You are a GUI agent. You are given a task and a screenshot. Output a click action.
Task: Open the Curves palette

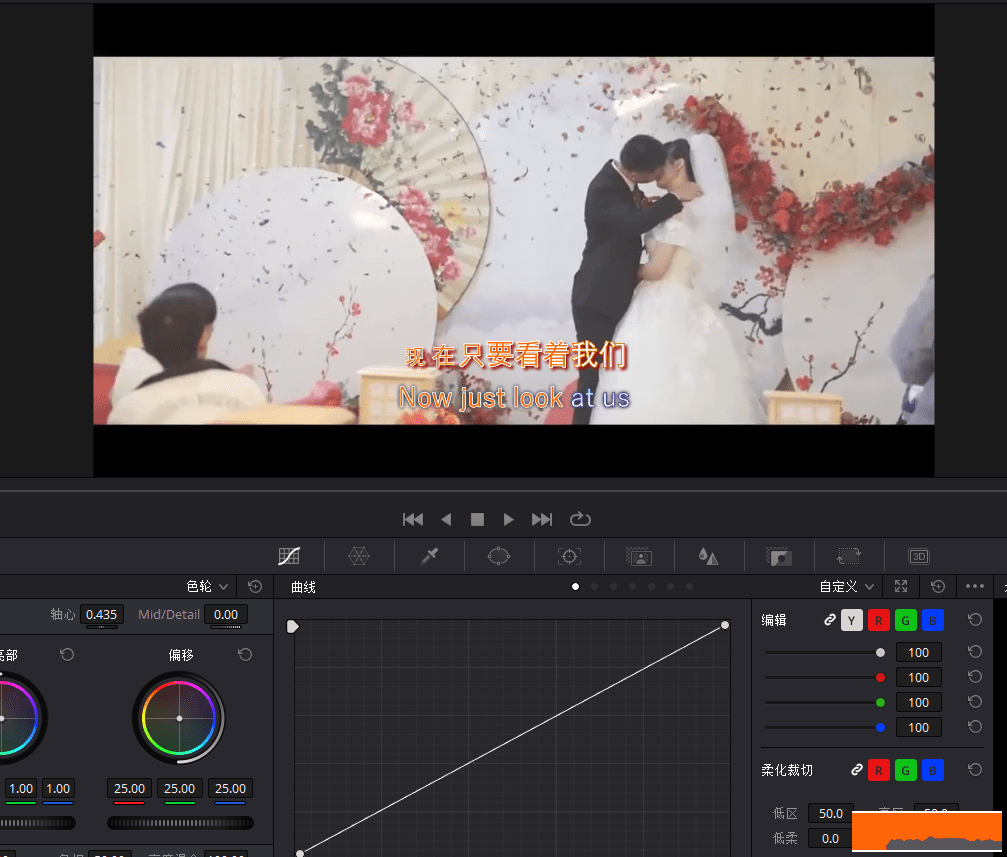click(x=289, y=556)
